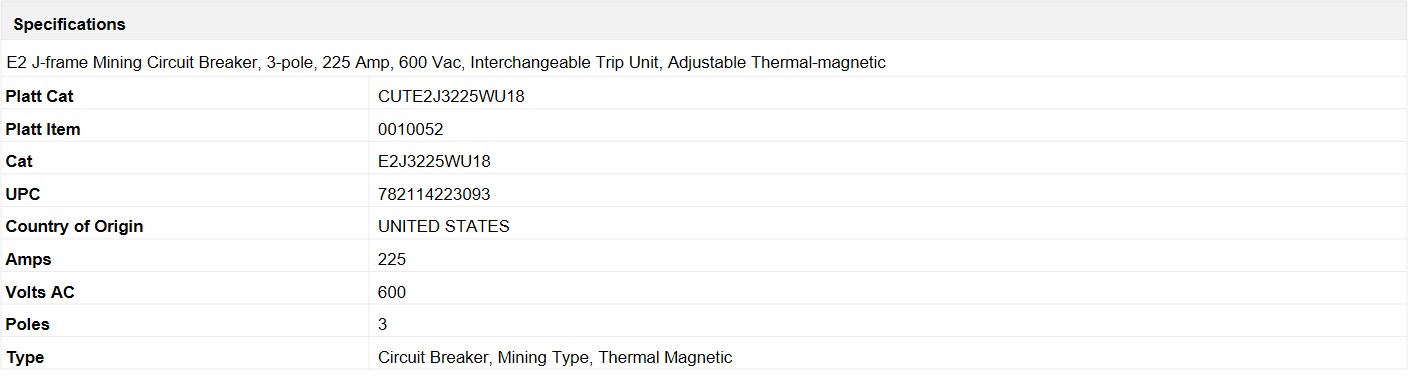Select the UNITED STATES value
This screenshot has width=1408, height=377.
(444, 226)
